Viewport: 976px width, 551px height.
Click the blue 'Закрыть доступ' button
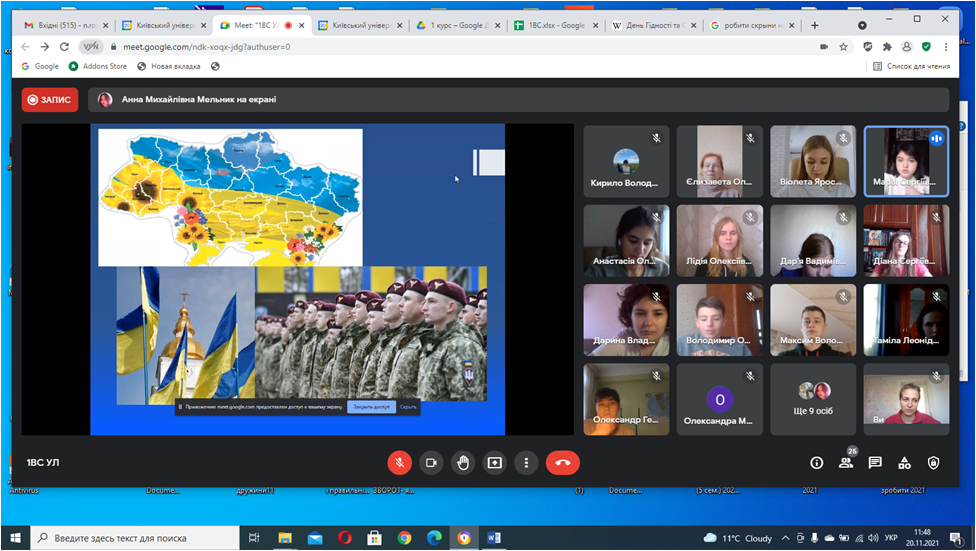371,407
